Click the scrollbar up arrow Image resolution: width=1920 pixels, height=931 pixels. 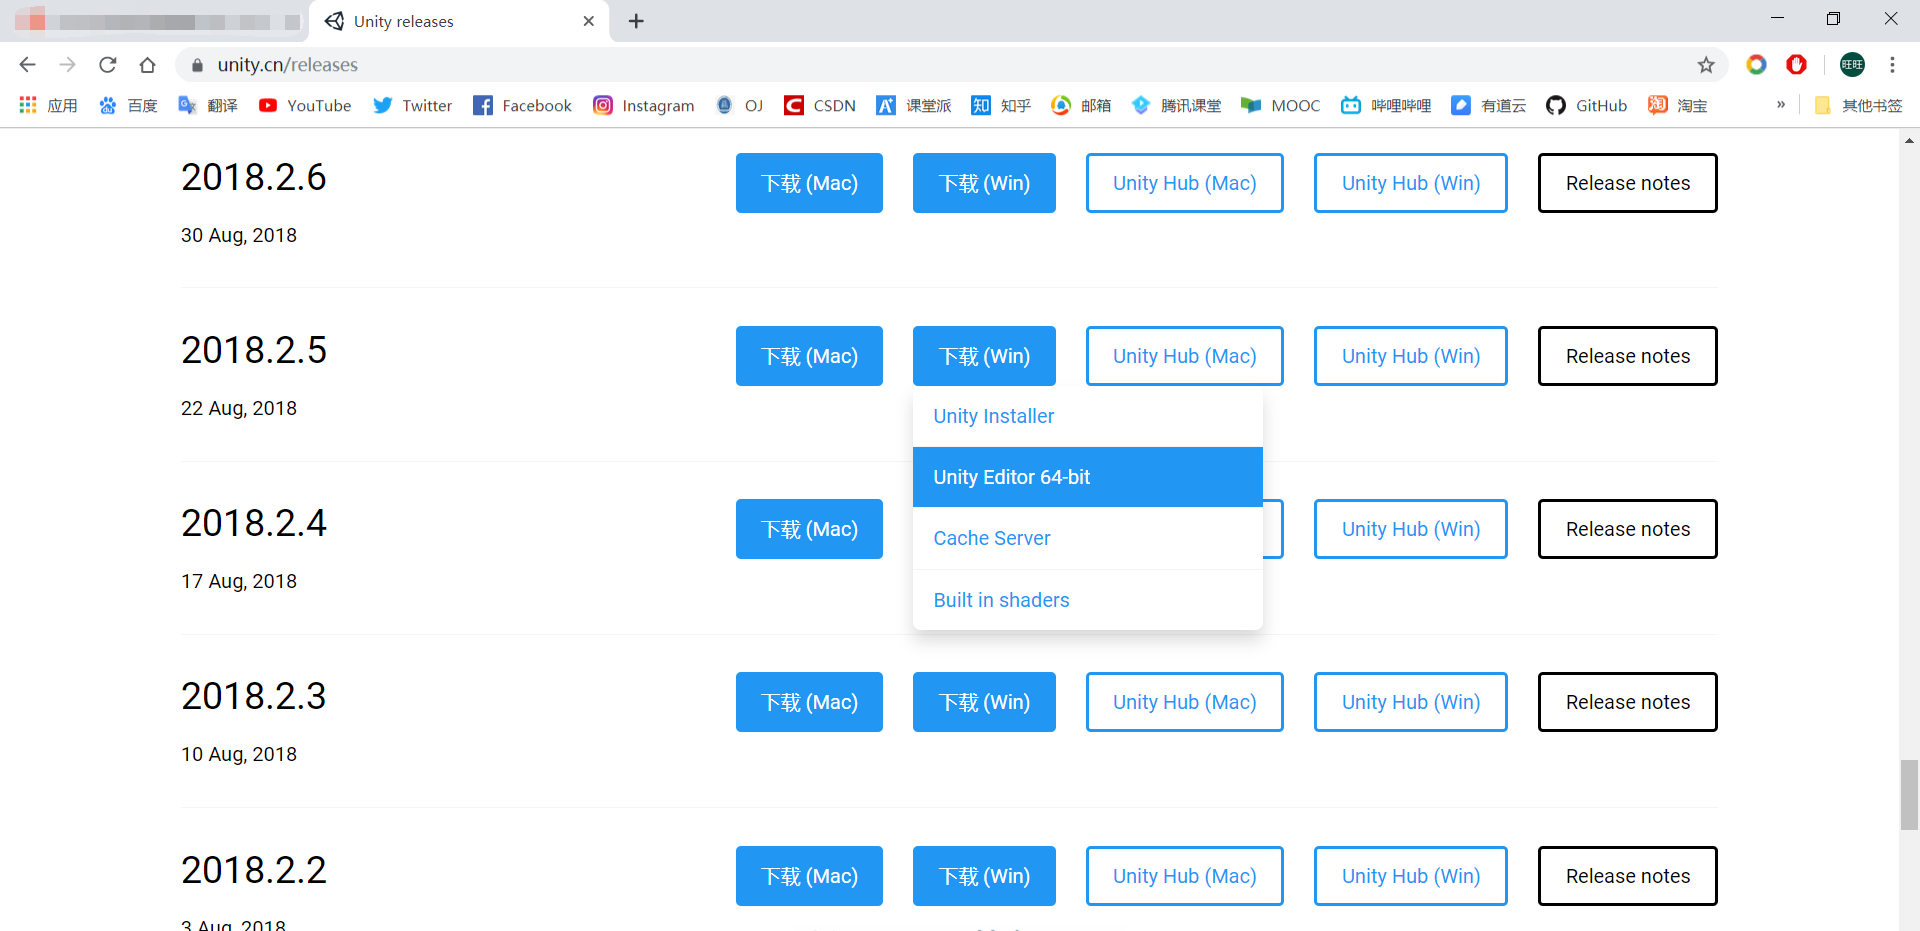[x=1909, y=140]
